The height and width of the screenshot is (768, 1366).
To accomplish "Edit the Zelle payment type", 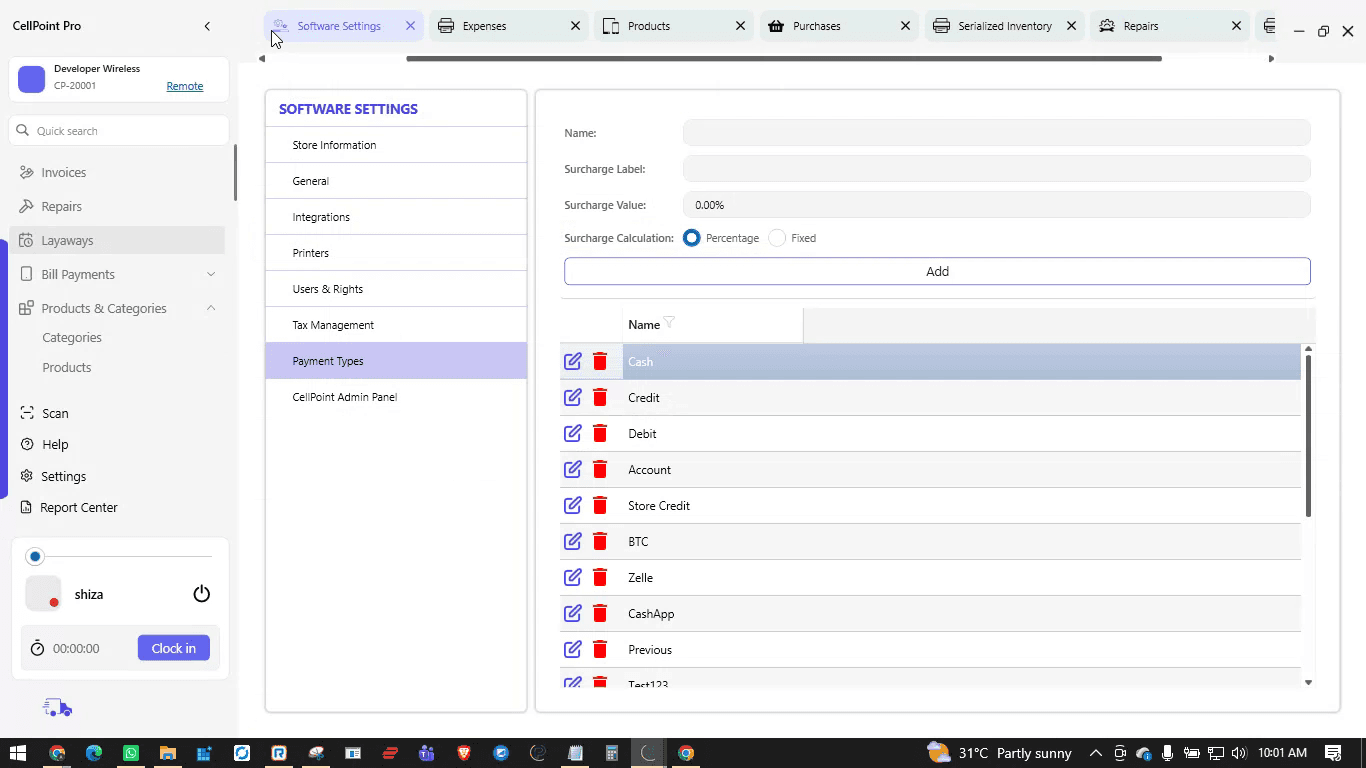I will tap(572, 577).
